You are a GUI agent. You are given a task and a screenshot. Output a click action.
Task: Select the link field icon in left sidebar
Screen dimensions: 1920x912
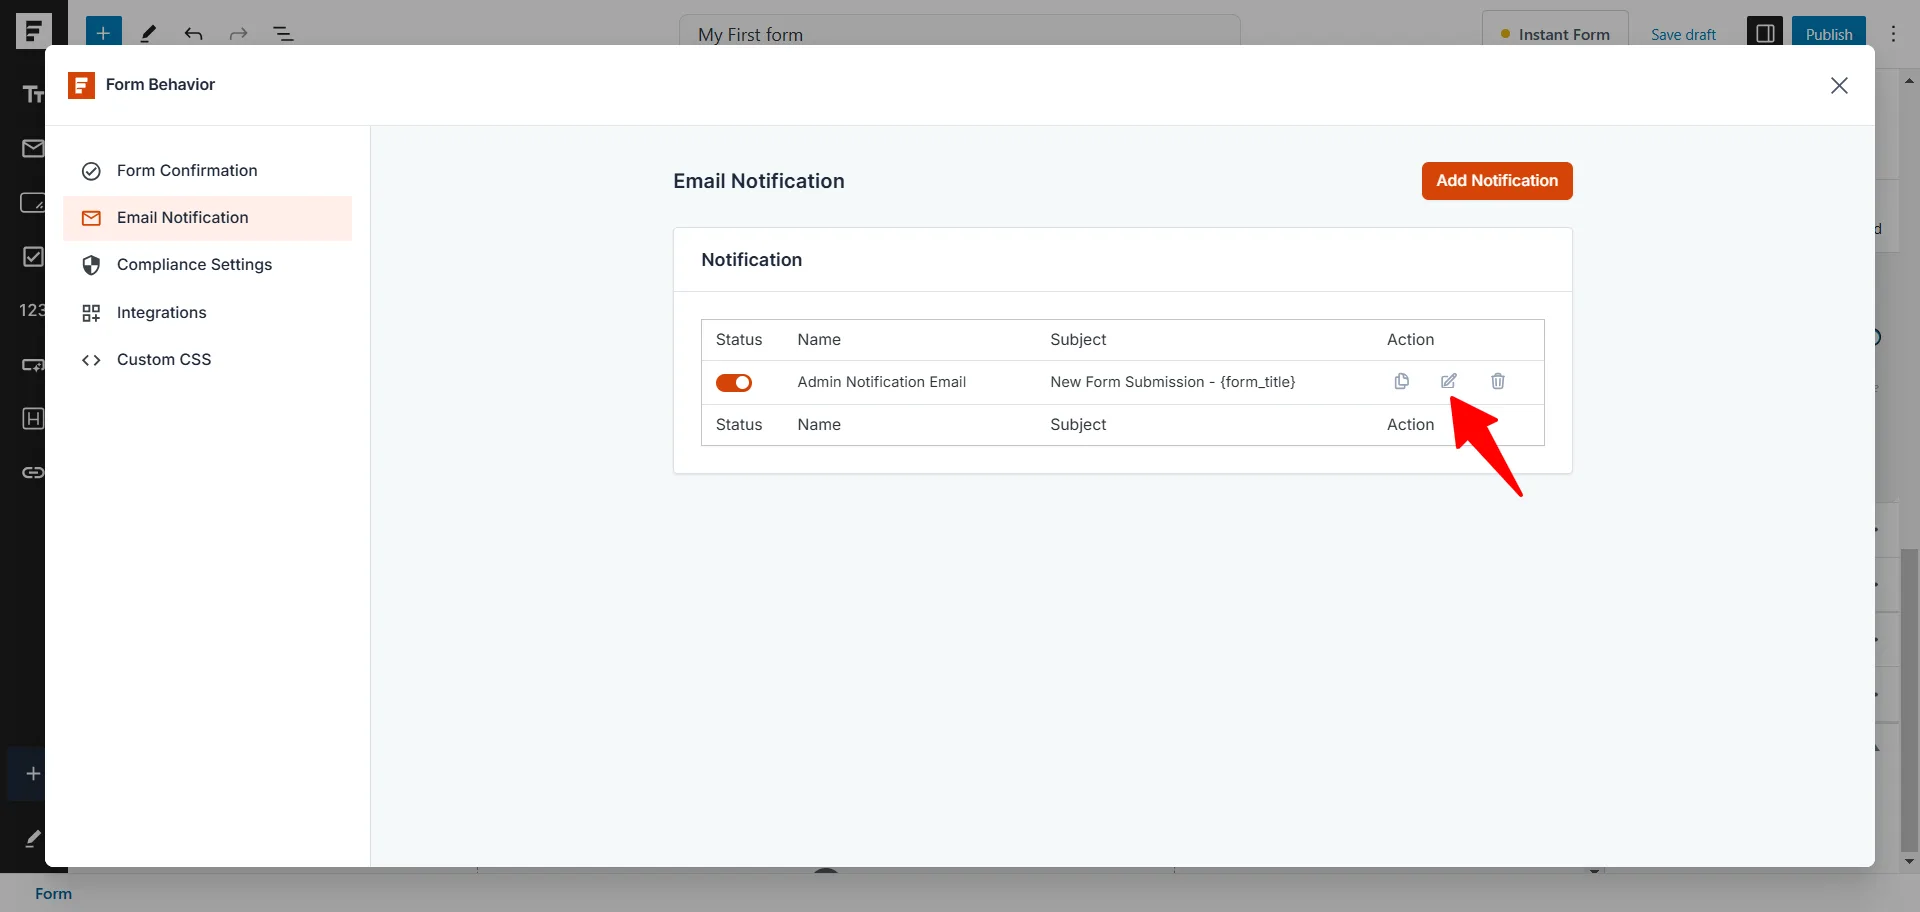(32, 473)
